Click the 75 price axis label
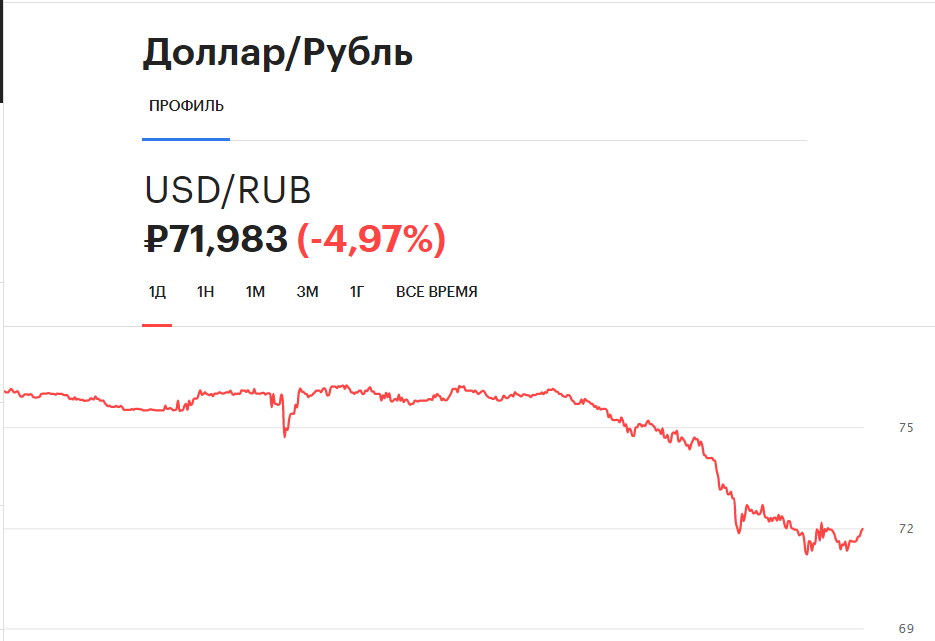This screenshot has height=641, width=935. coord(906,428)
